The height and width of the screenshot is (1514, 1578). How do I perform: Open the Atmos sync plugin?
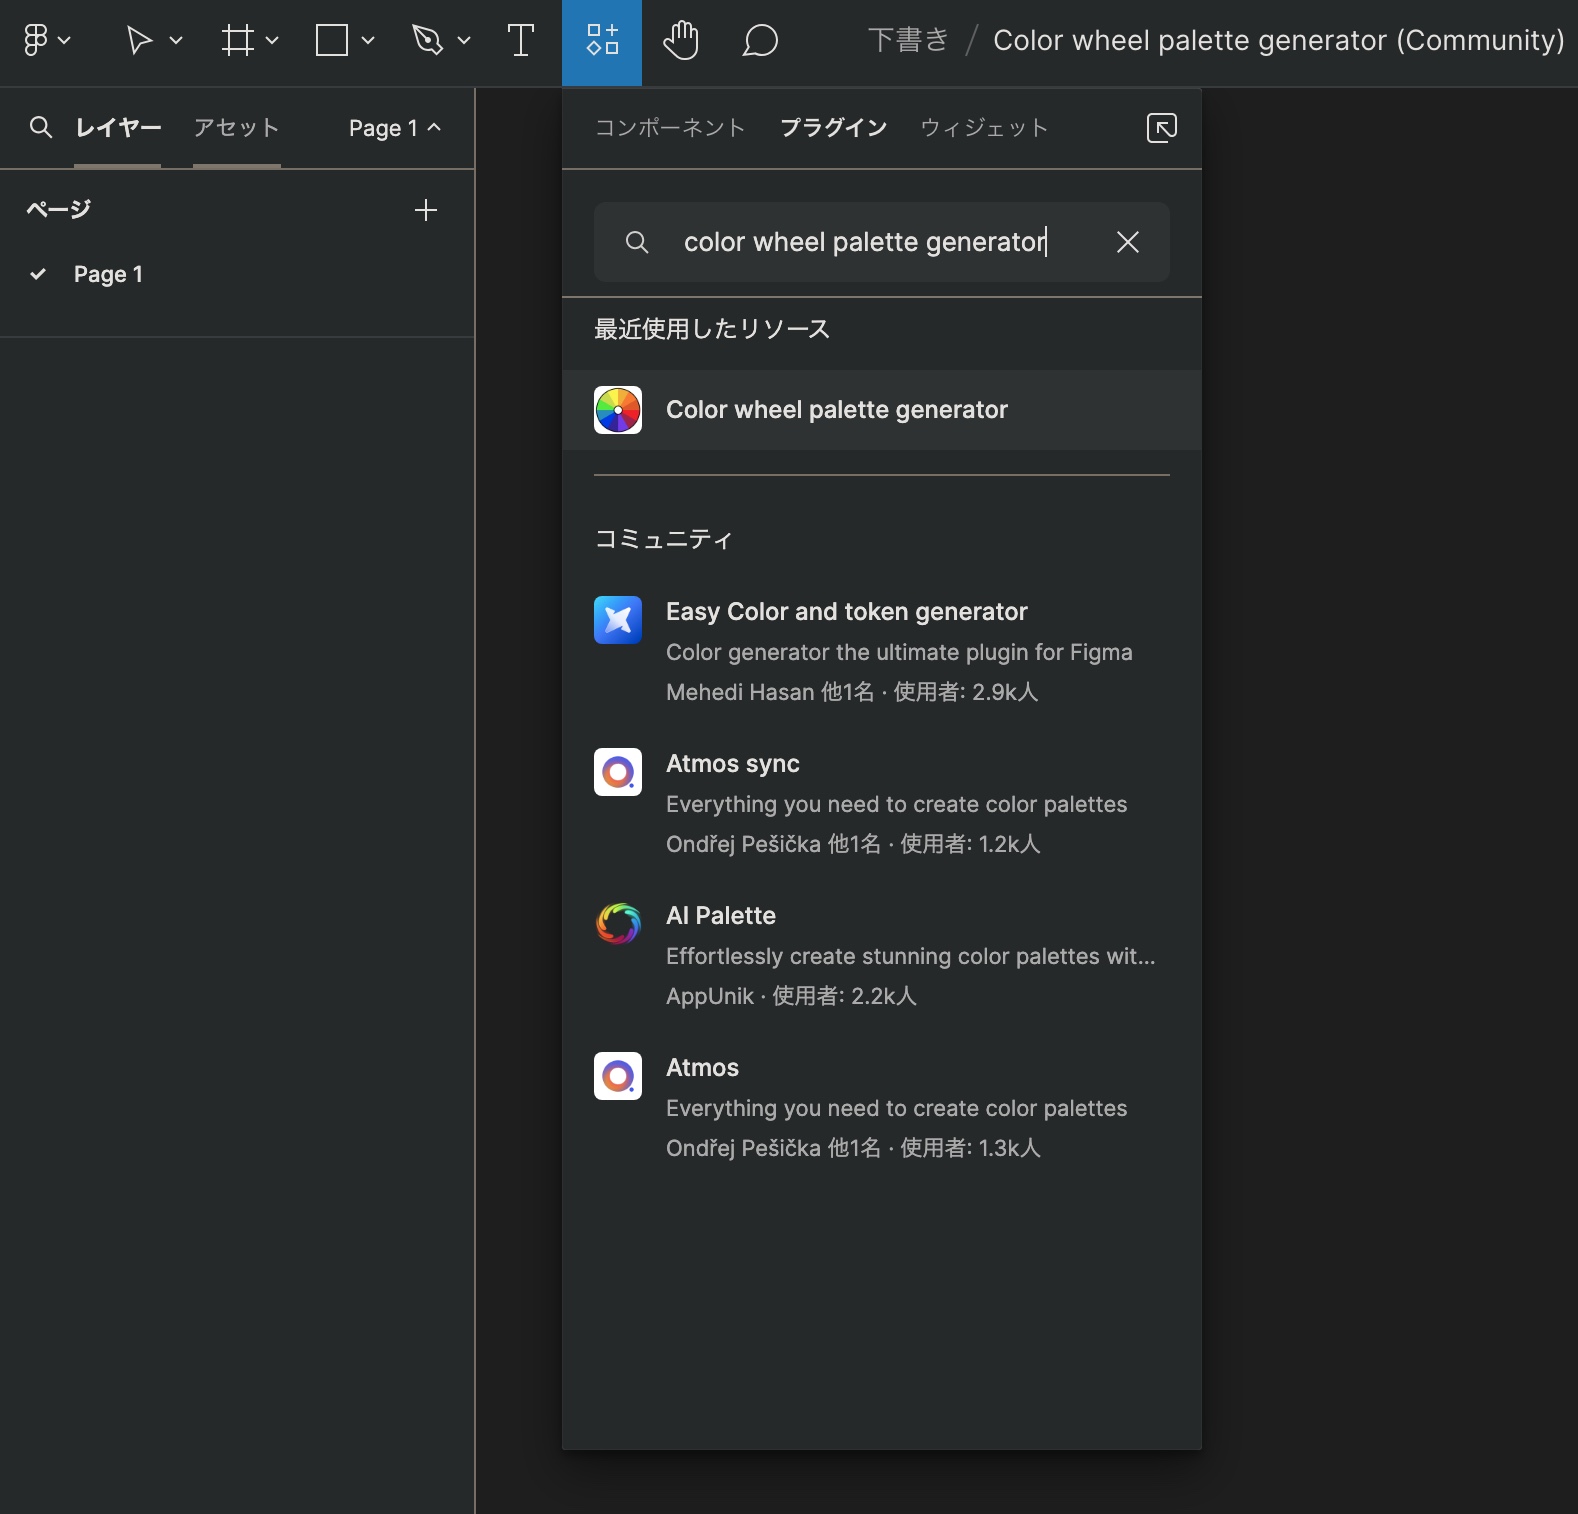click(x=882, y=804)
